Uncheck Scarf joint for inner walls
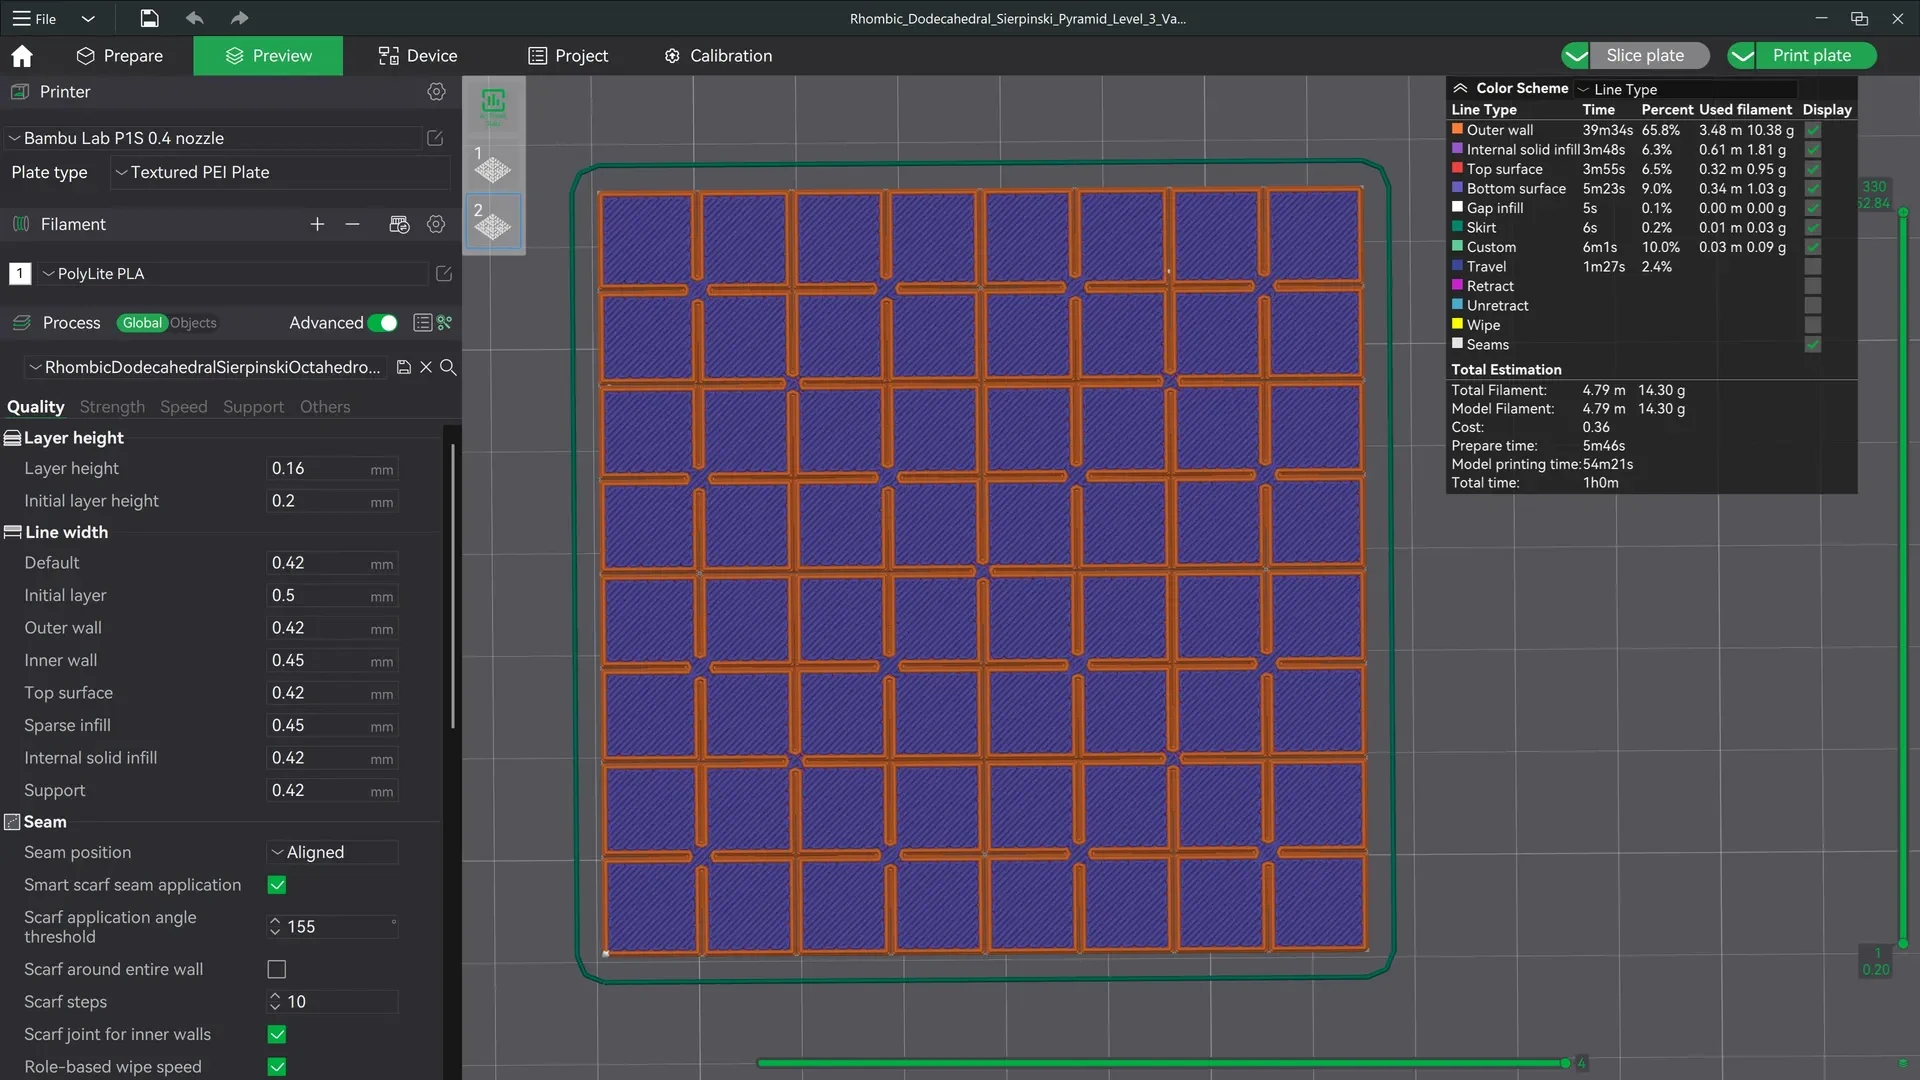Image resolution: width=1920 pixels, height=1080 pixels. point(277,1034)
